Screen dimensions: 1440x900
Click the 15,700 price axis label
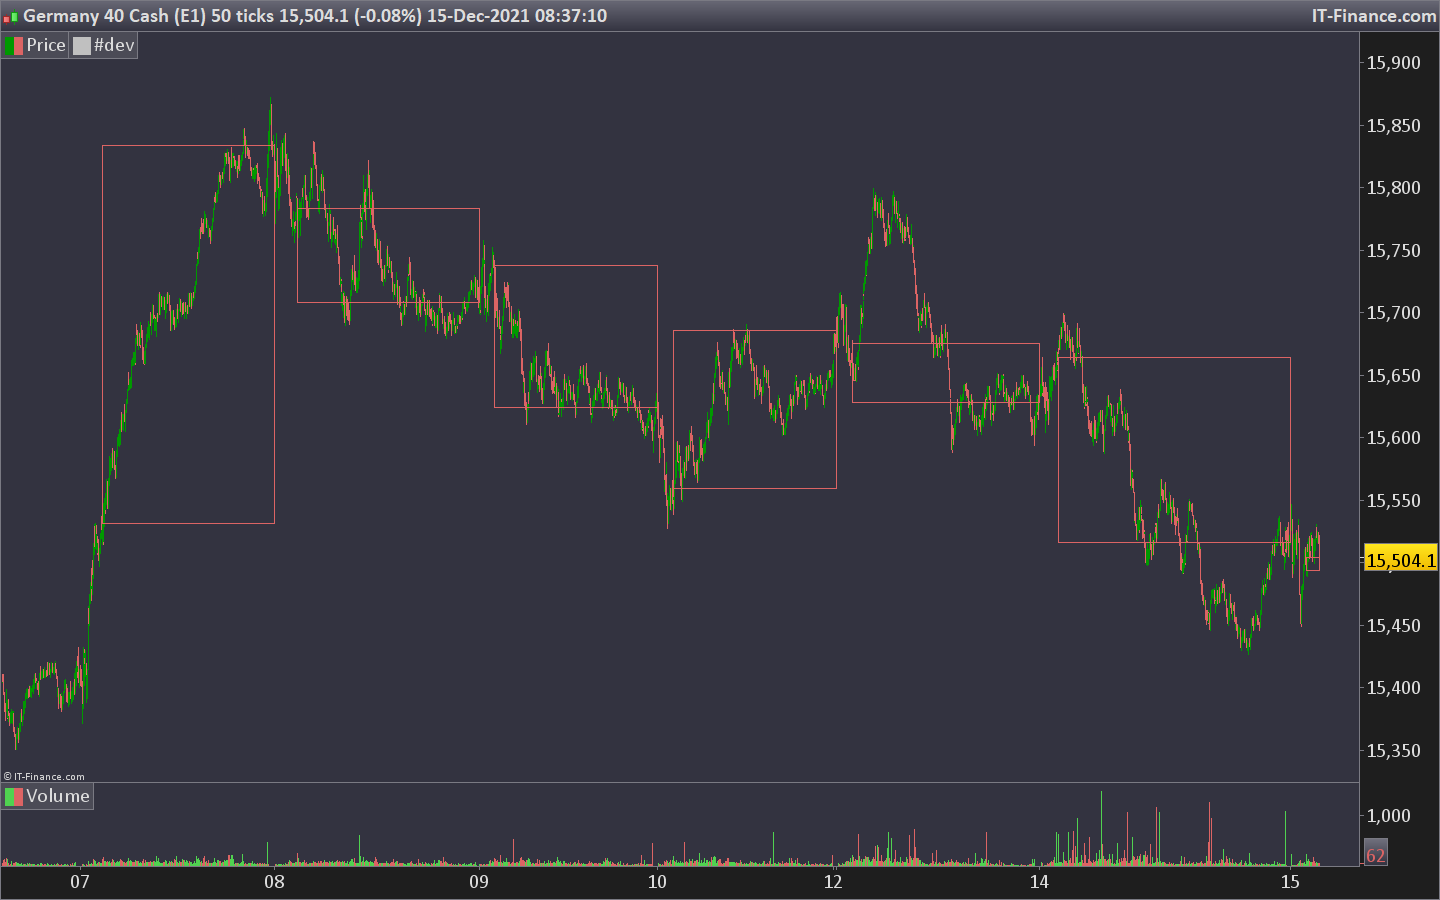click(1393, 313)
